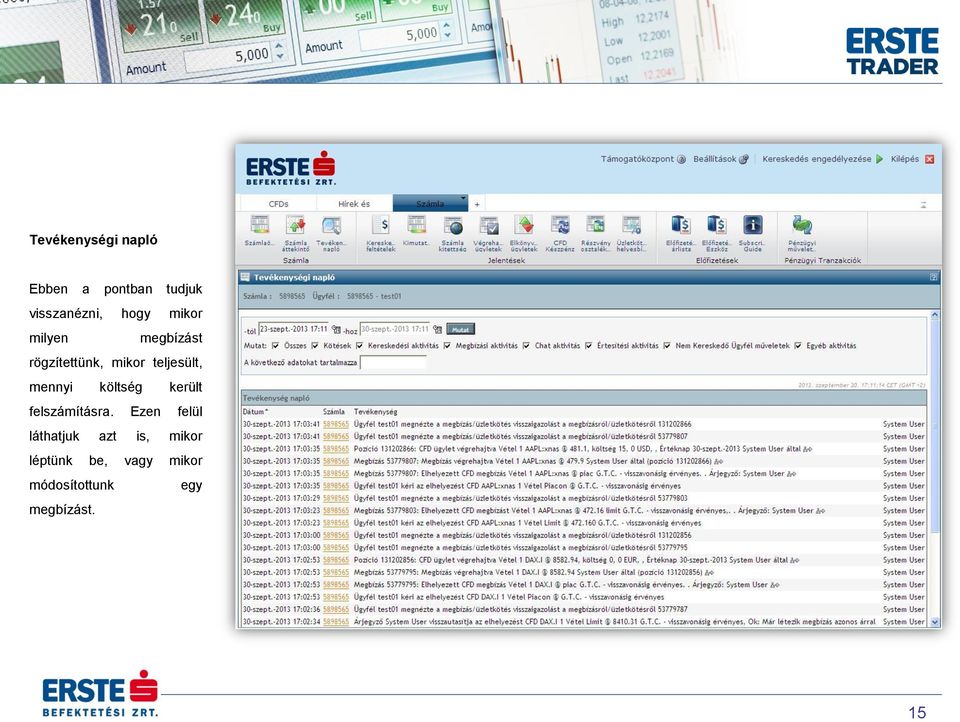Click the vertical scrollbar thumb
960x722 pixels.
coord(935,426)
